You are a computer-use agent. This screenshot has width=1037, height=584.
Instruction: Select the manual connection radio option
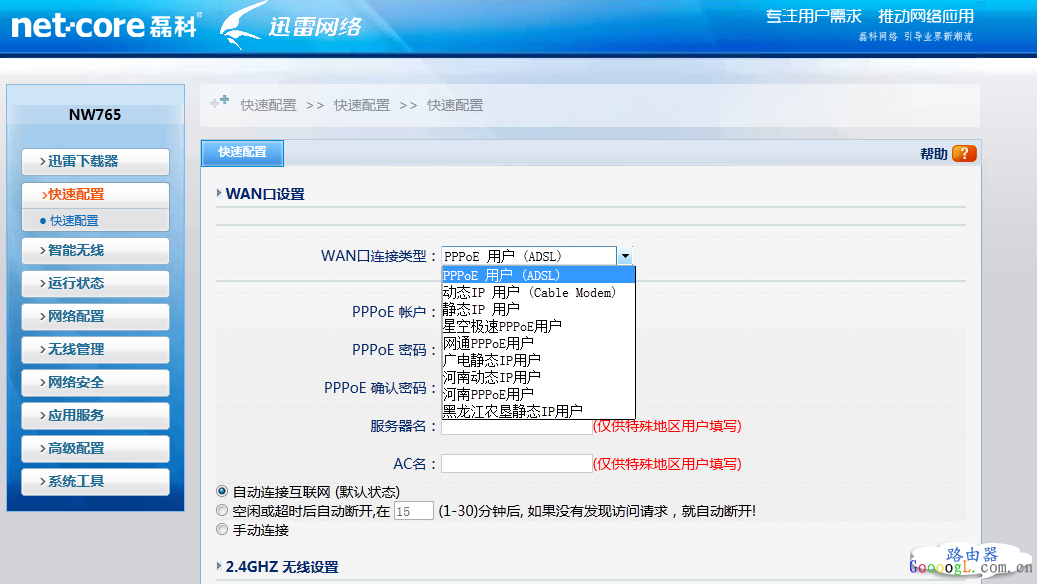click(x=222, y=530)
